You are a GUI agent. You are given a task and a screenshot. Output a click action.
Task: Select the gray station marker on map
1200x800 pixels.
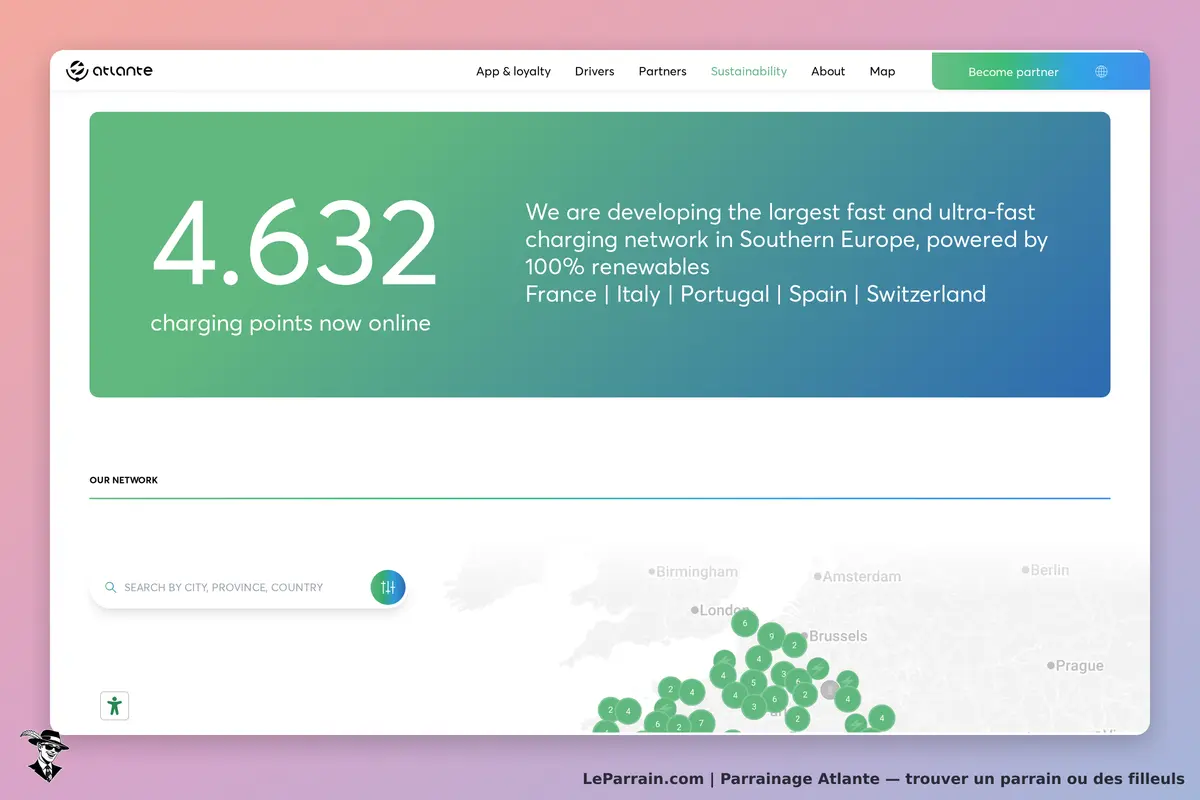pyautogui.click(x=830, y=690)
